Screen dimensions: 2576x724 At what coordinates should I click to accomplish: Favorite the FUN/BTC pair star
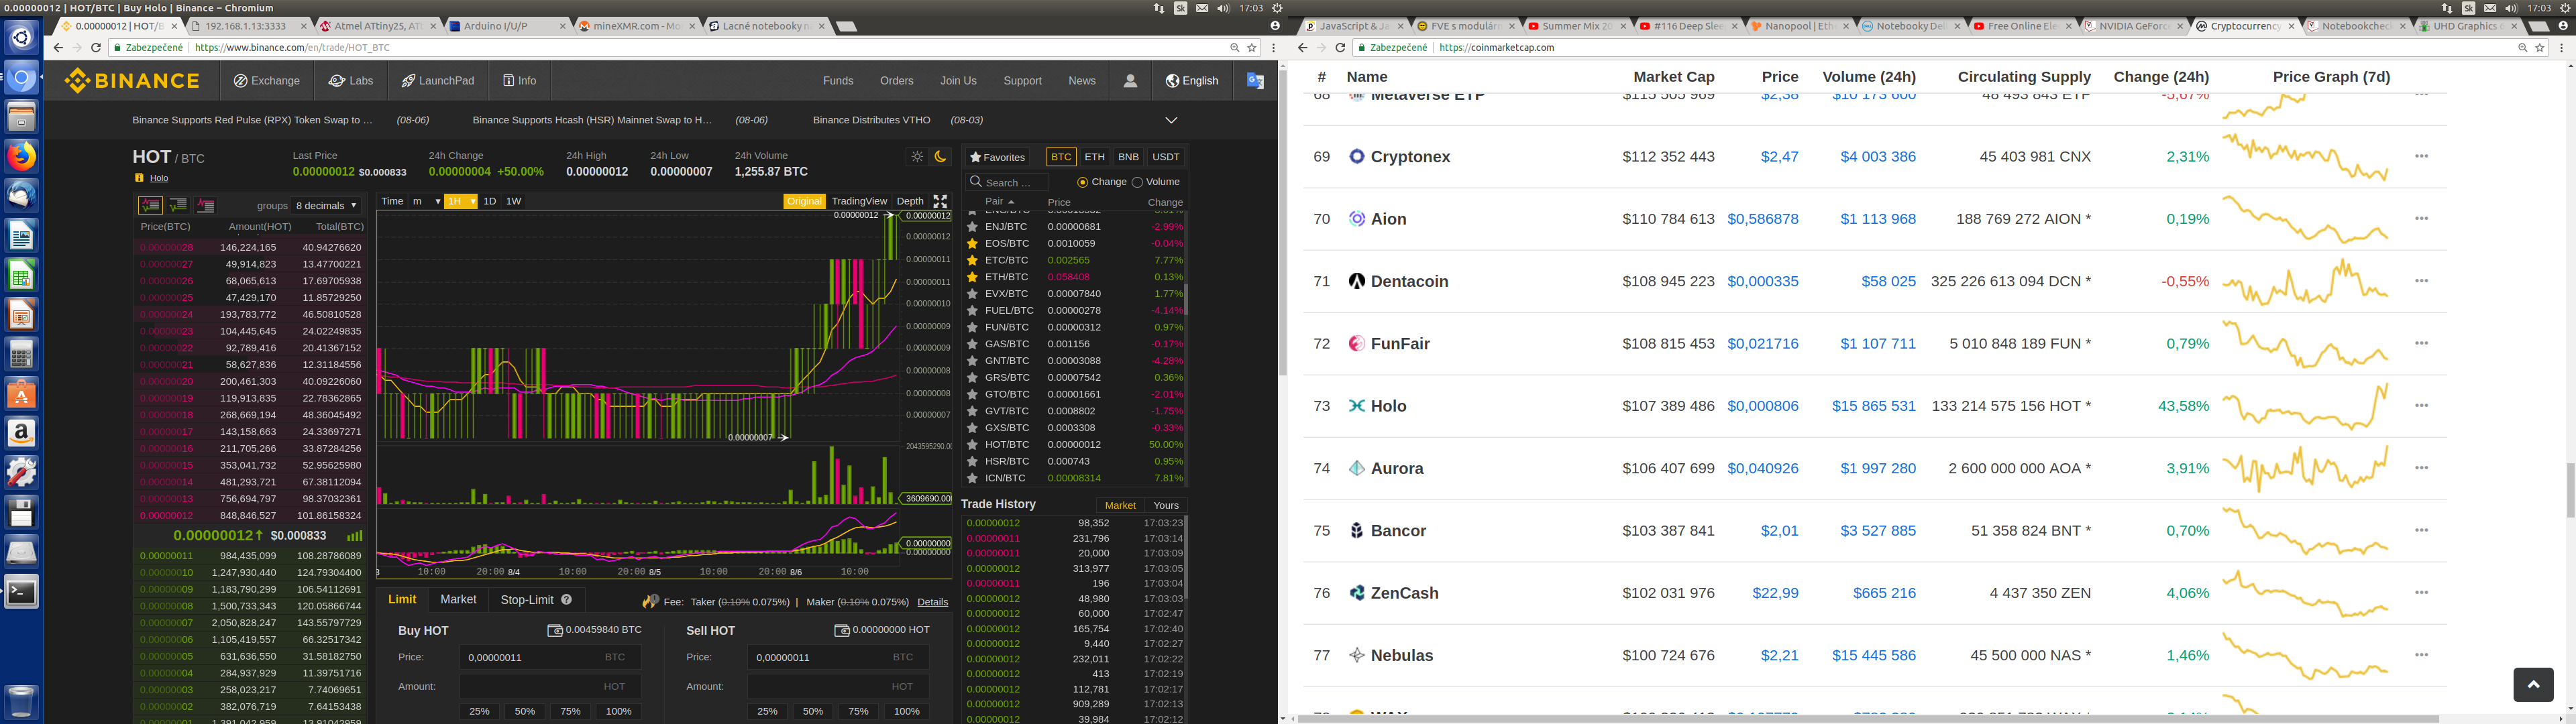972,327
